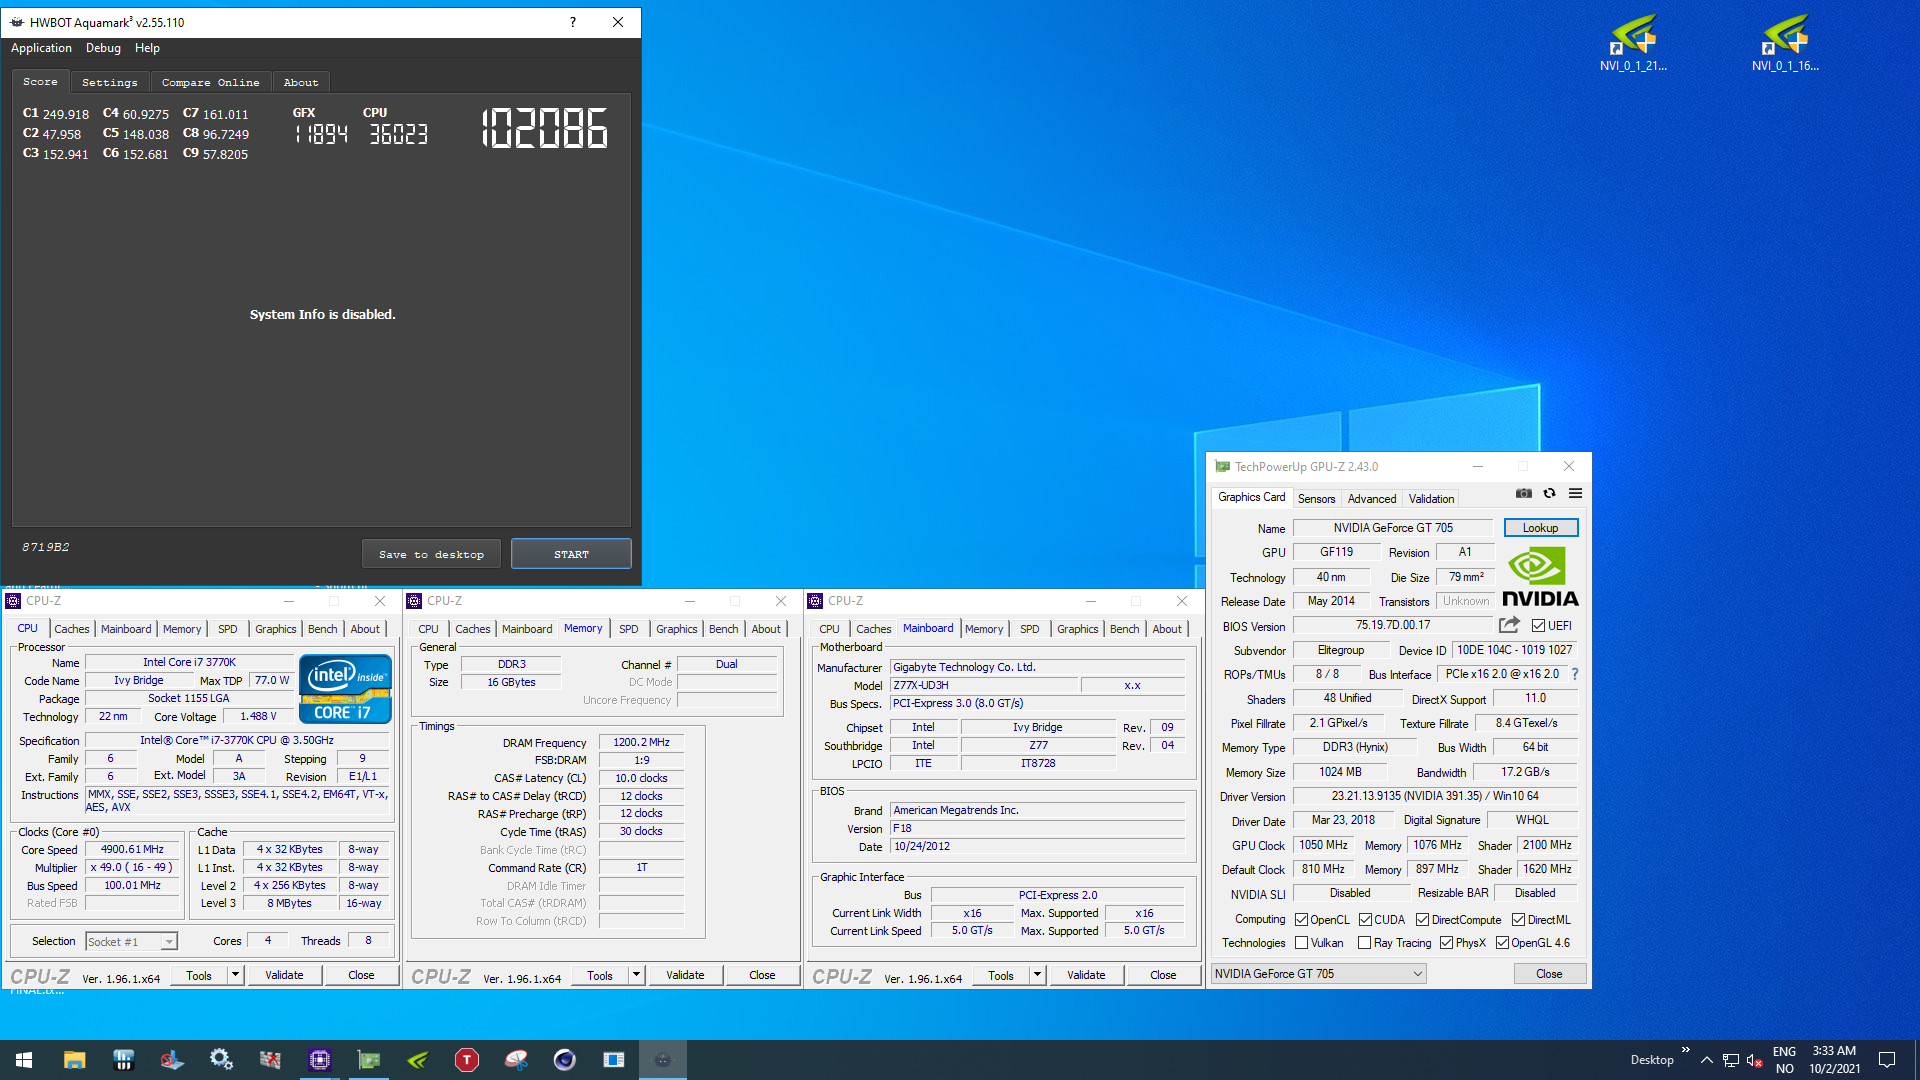Click the firewall brick wall taskbar icon

[x=270, y=1060]
